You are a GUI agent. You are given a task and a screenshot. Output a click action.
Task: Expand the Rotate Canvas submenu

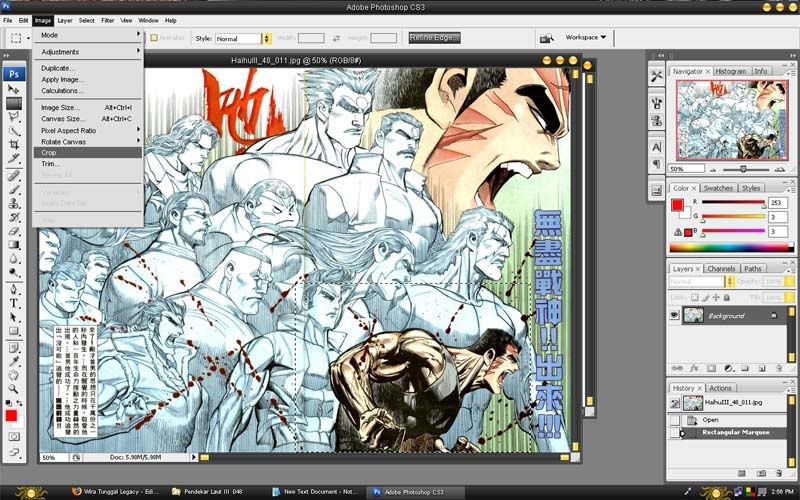coord(88,142)
